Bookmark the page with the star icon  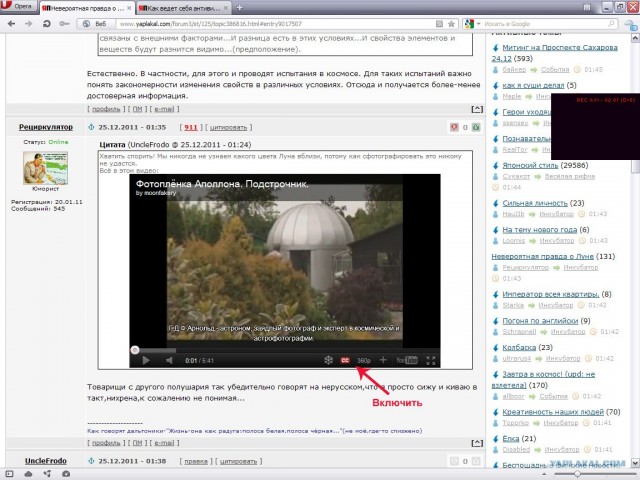click(x=451, y=24)
